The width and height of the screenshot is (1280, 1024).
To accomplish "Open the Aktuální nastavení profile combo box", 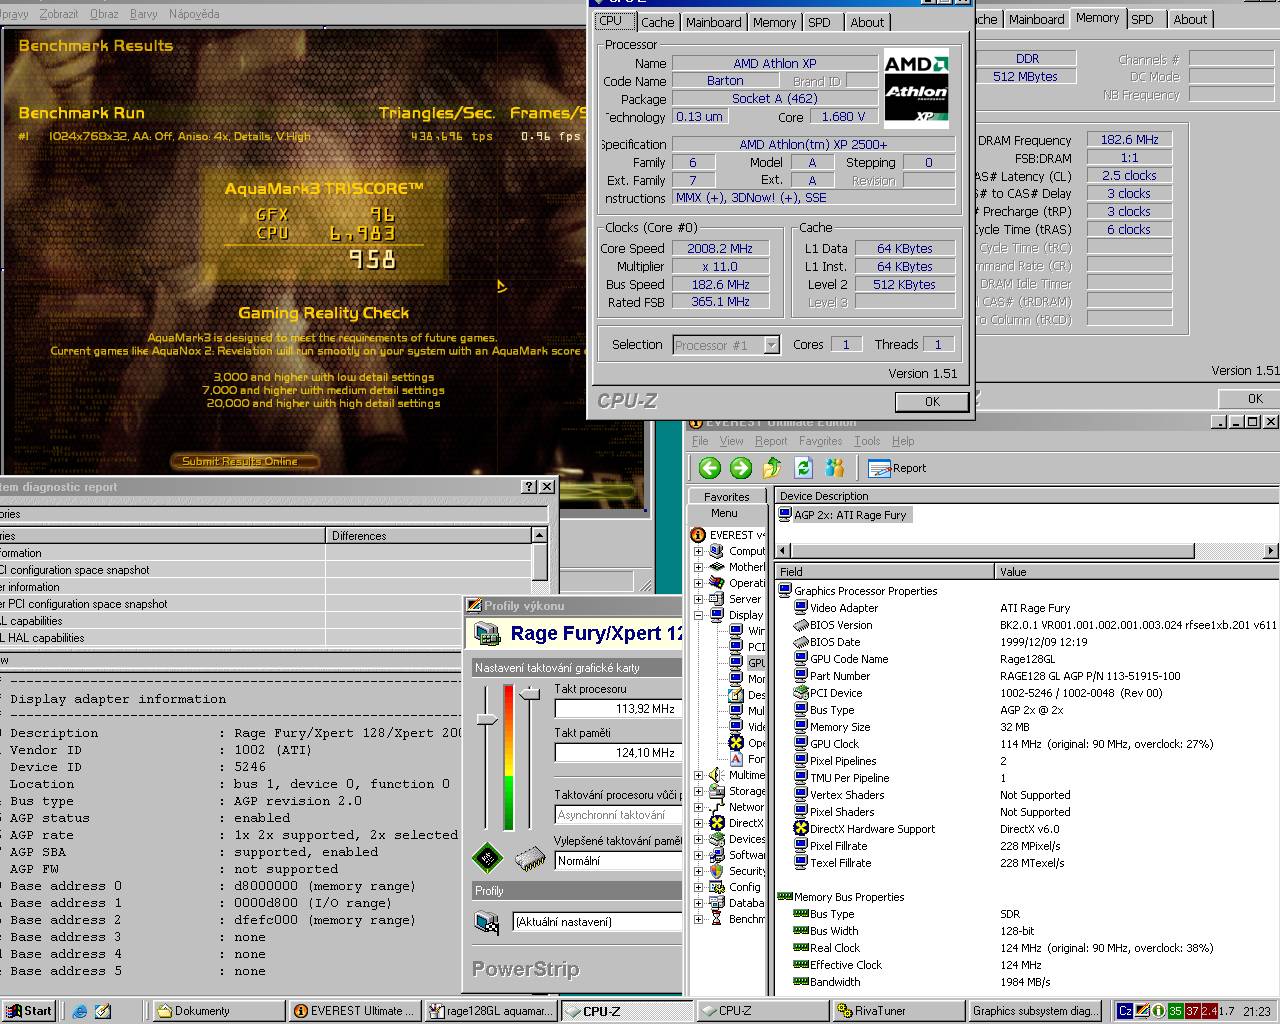I will coord(597,922).
